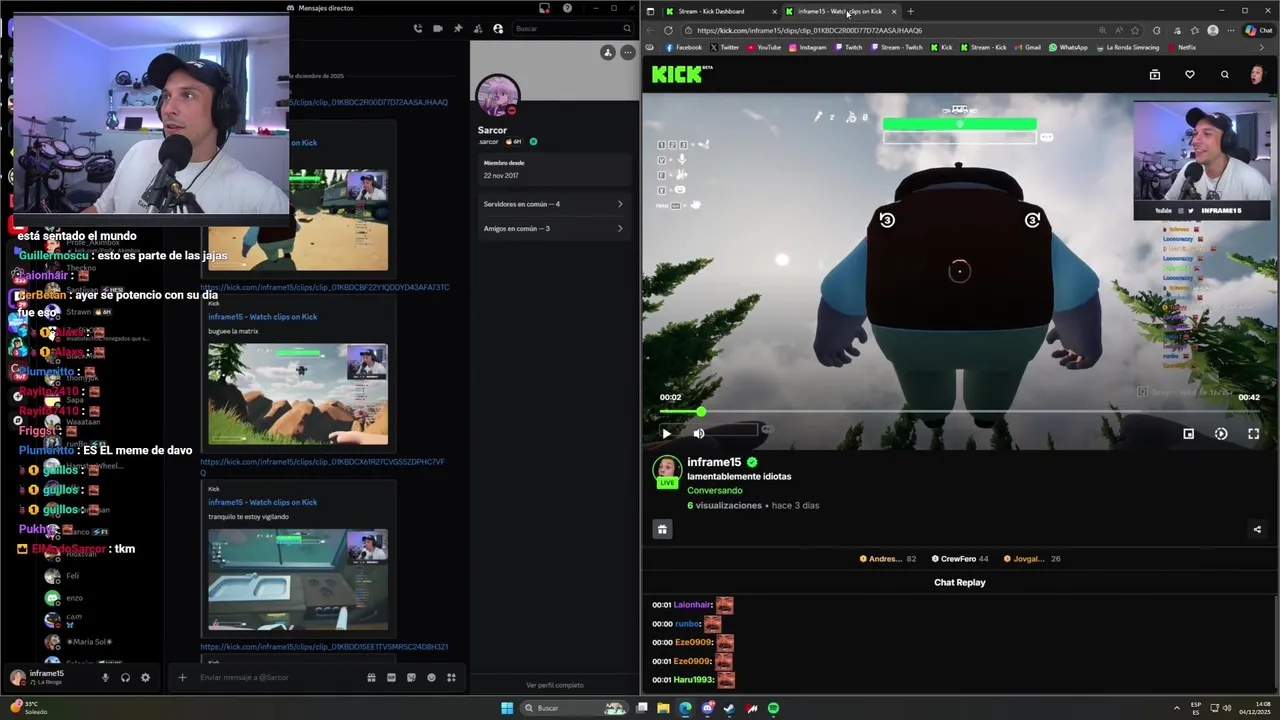The width and height of the screenshot is (1280, 720).
Task: Open browser settings and more menu
Action: pyautogui.click(x=1231, y=30)
